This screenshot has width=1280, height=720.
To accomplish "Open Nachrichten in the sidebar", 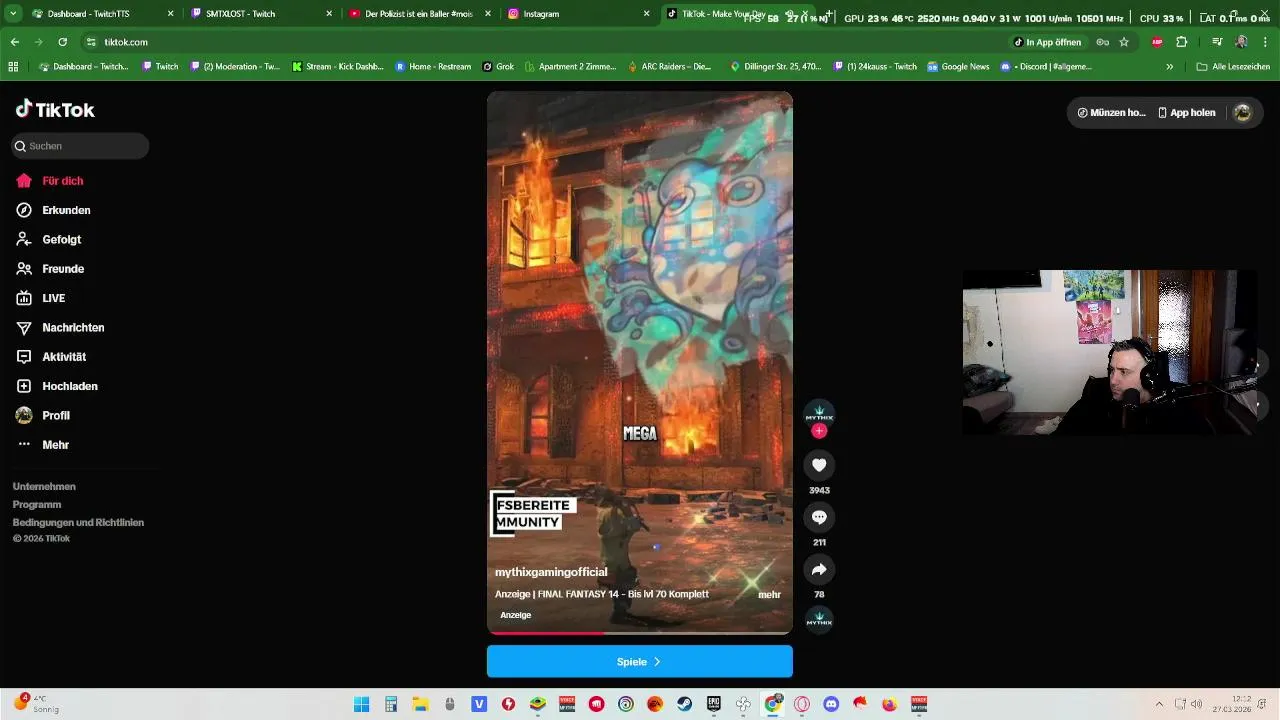I will coord(60,327).
